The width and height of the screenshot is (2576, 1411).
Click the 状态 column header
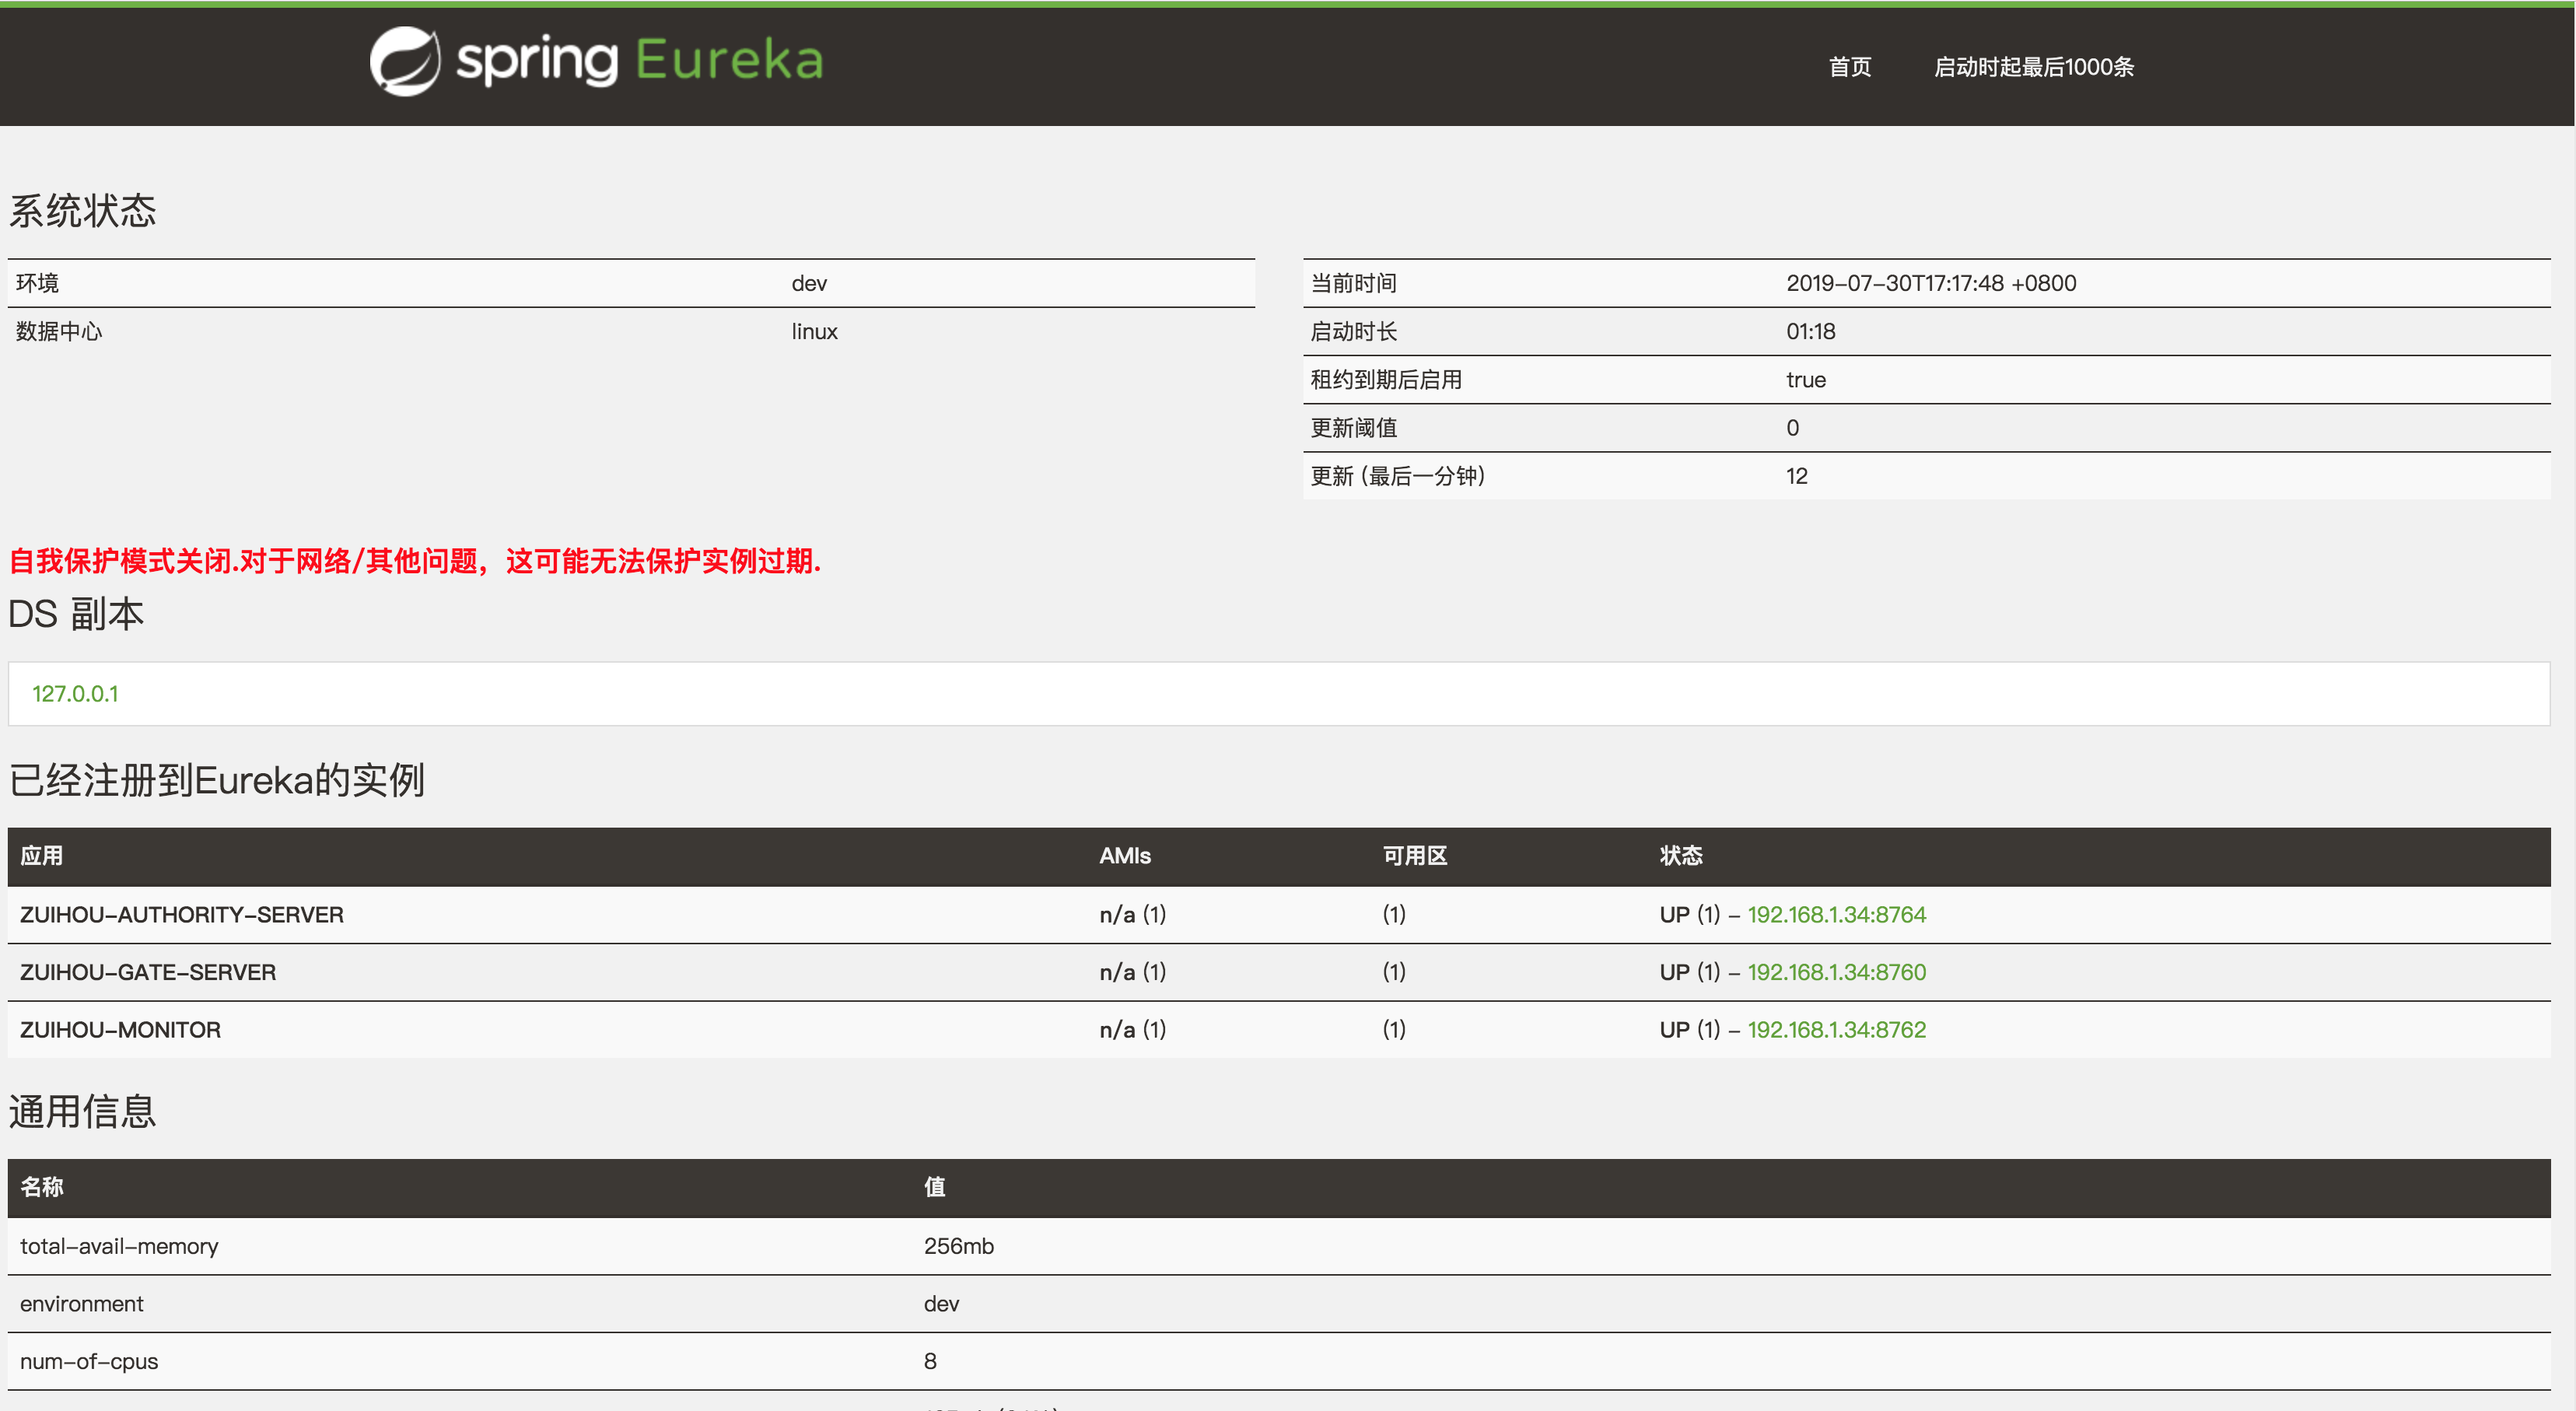[1680, 856]
